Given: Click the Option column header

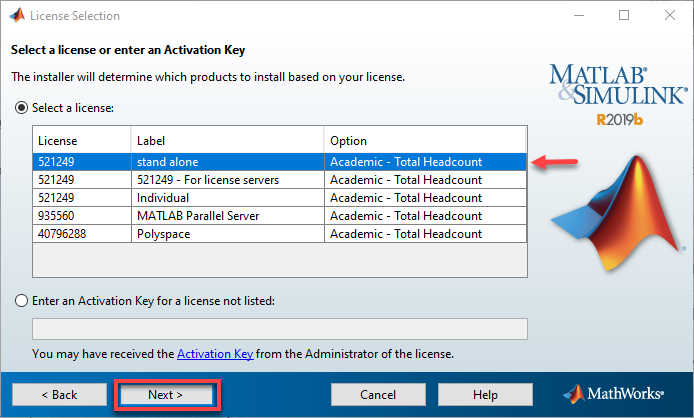Looking at the screenshot, I should [425, 140].
